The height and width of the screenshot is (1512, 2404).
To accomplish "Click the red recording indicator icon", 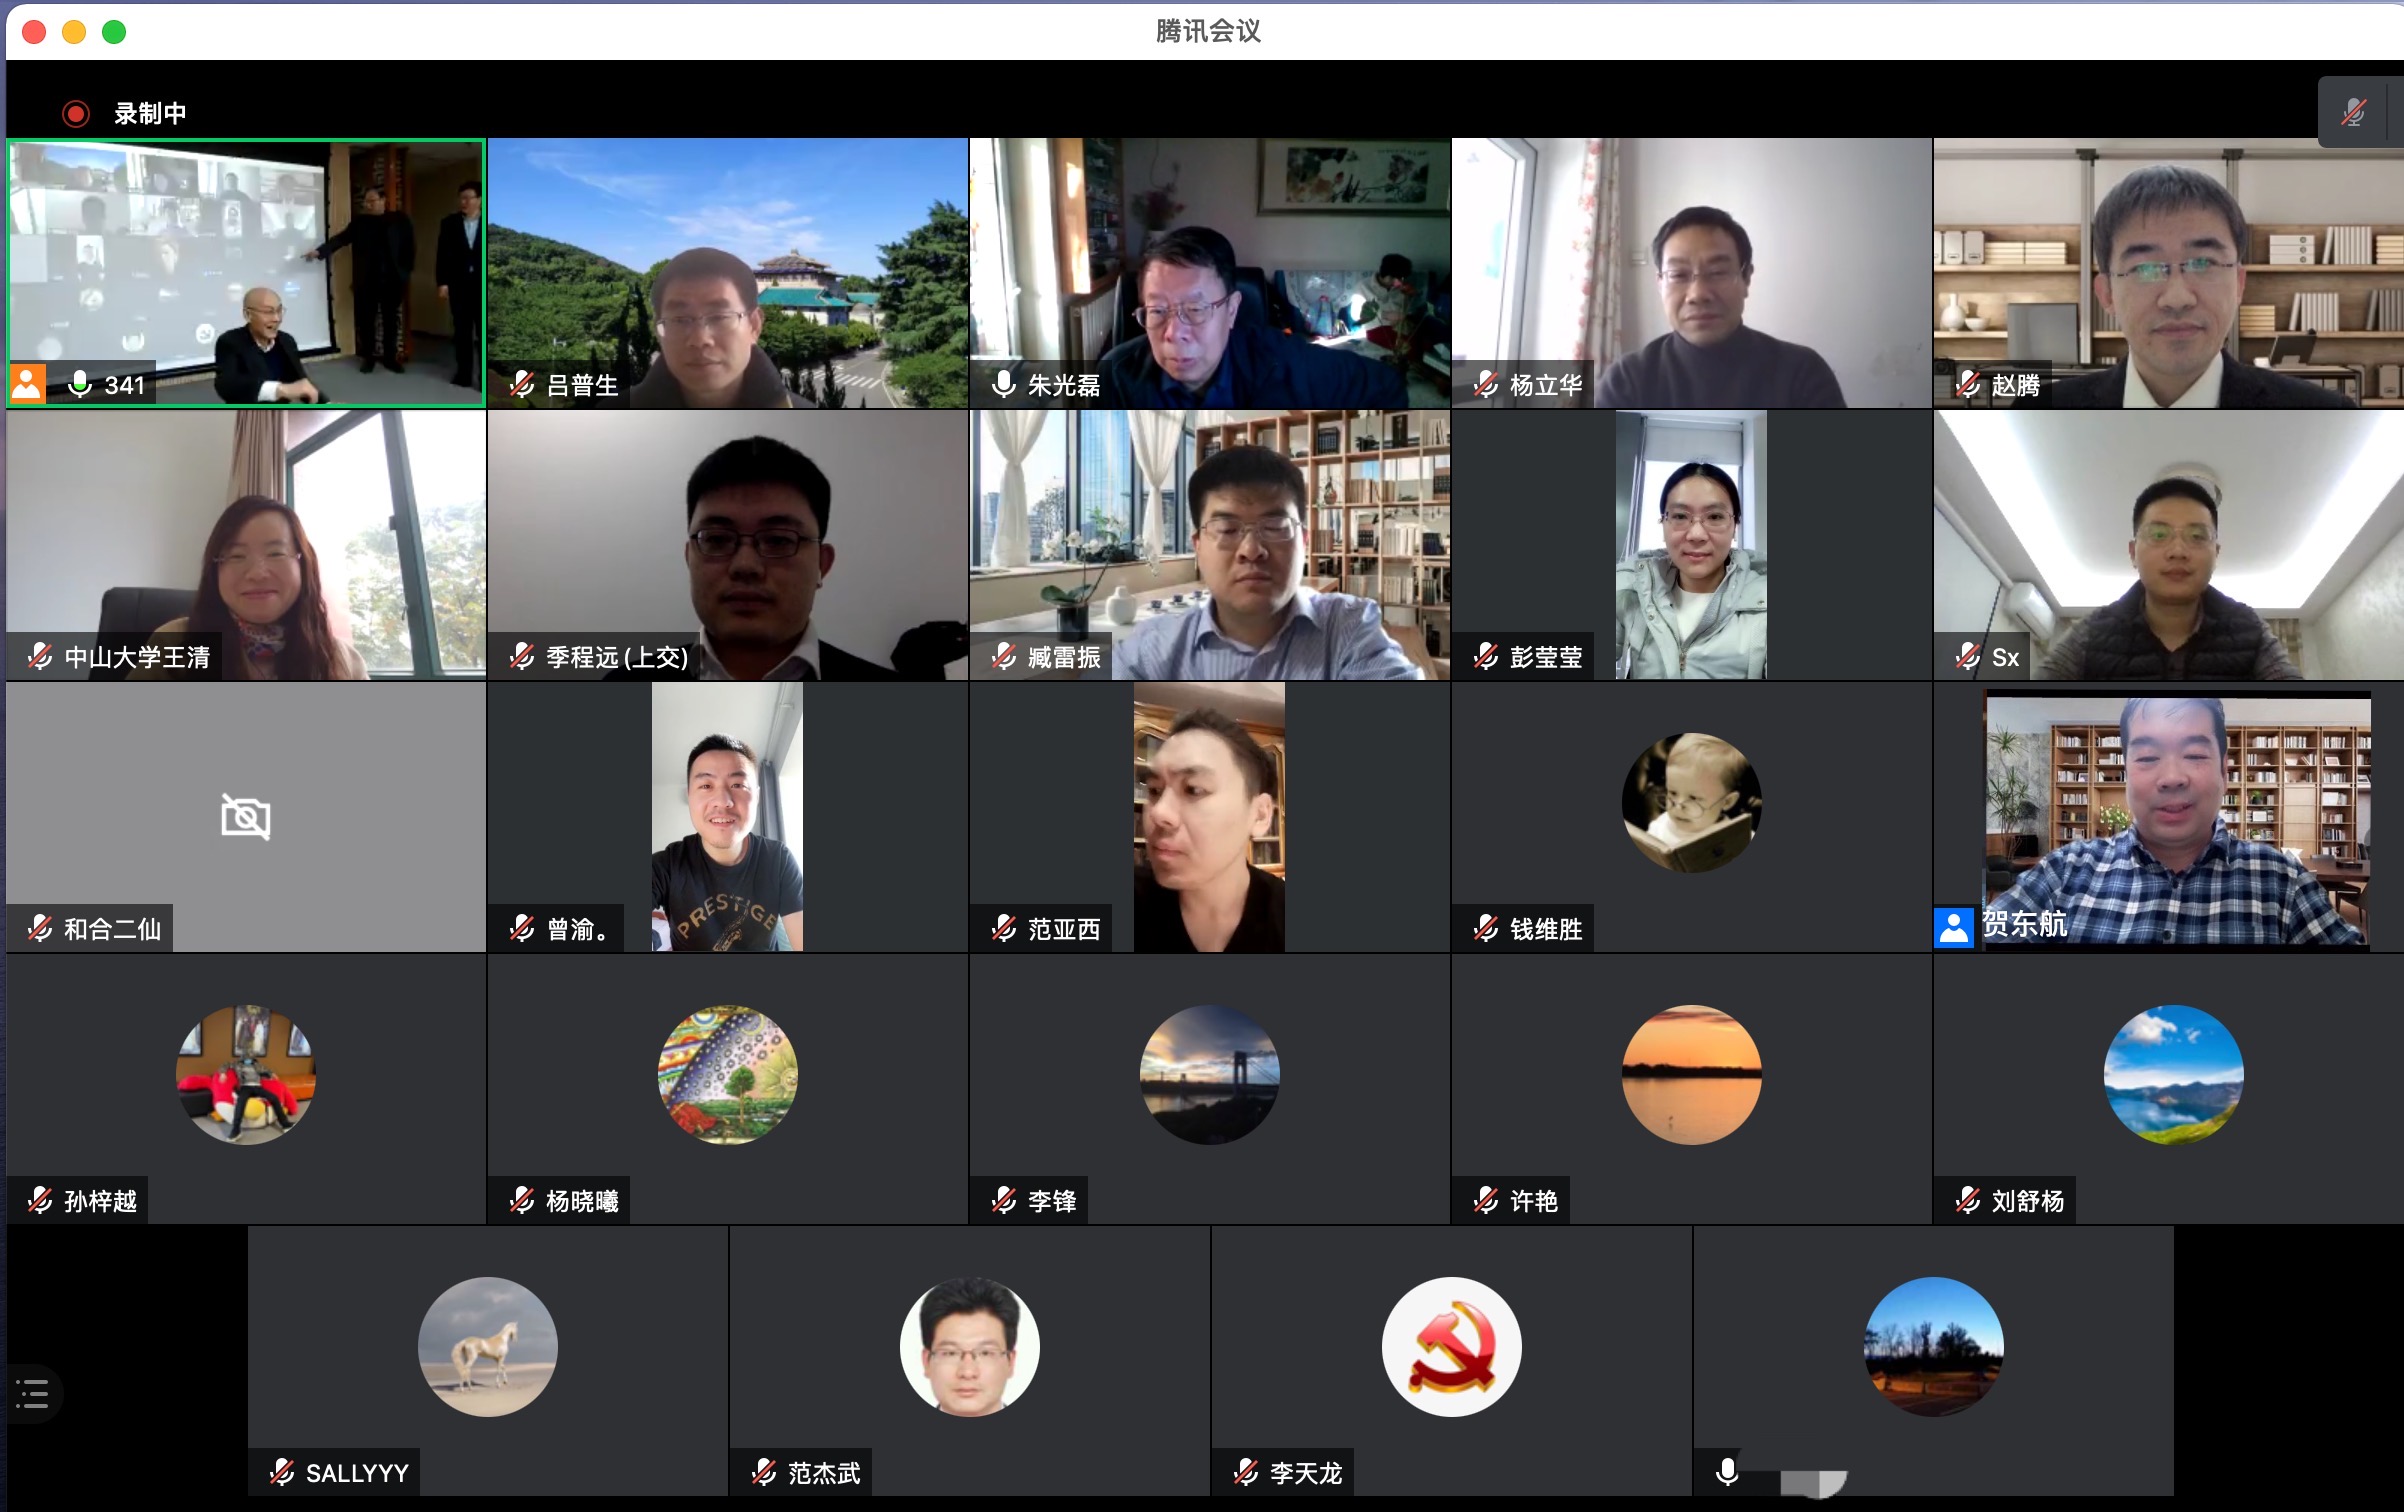I will 76,114.
